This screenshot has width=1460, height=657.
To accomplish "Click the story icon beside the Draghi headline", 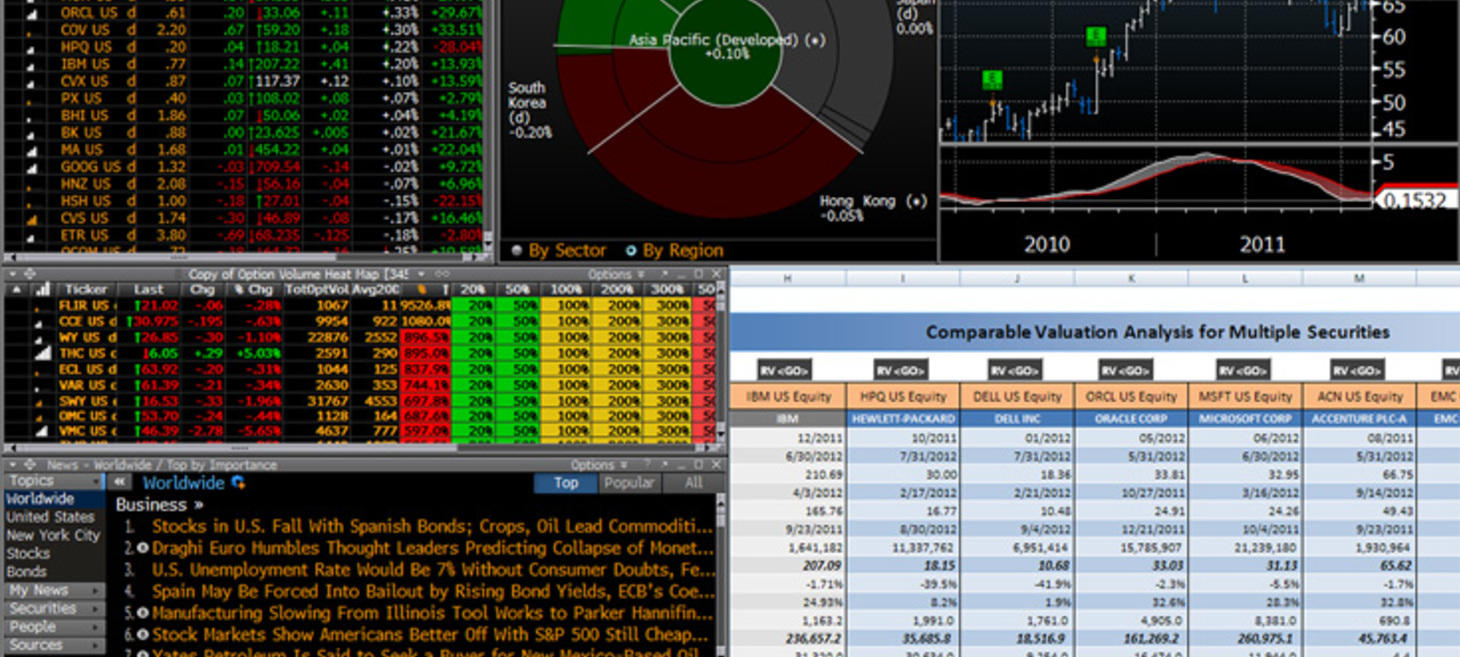I will click(x=143, y=548).
